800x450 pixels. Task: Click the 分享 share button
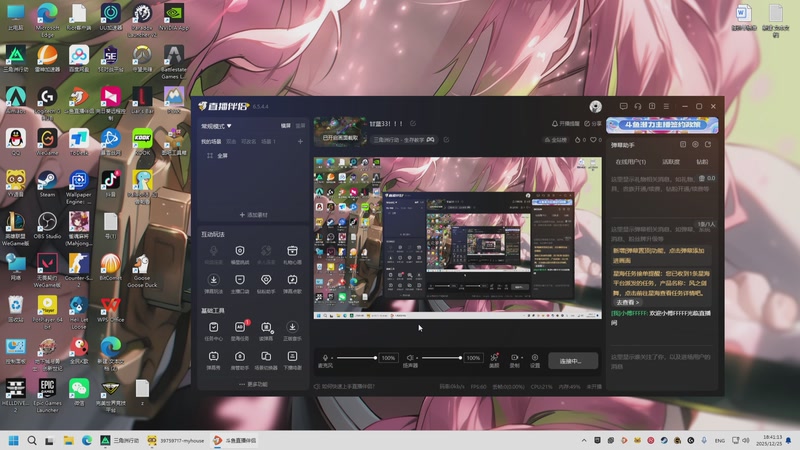click(x=593, y=123)
